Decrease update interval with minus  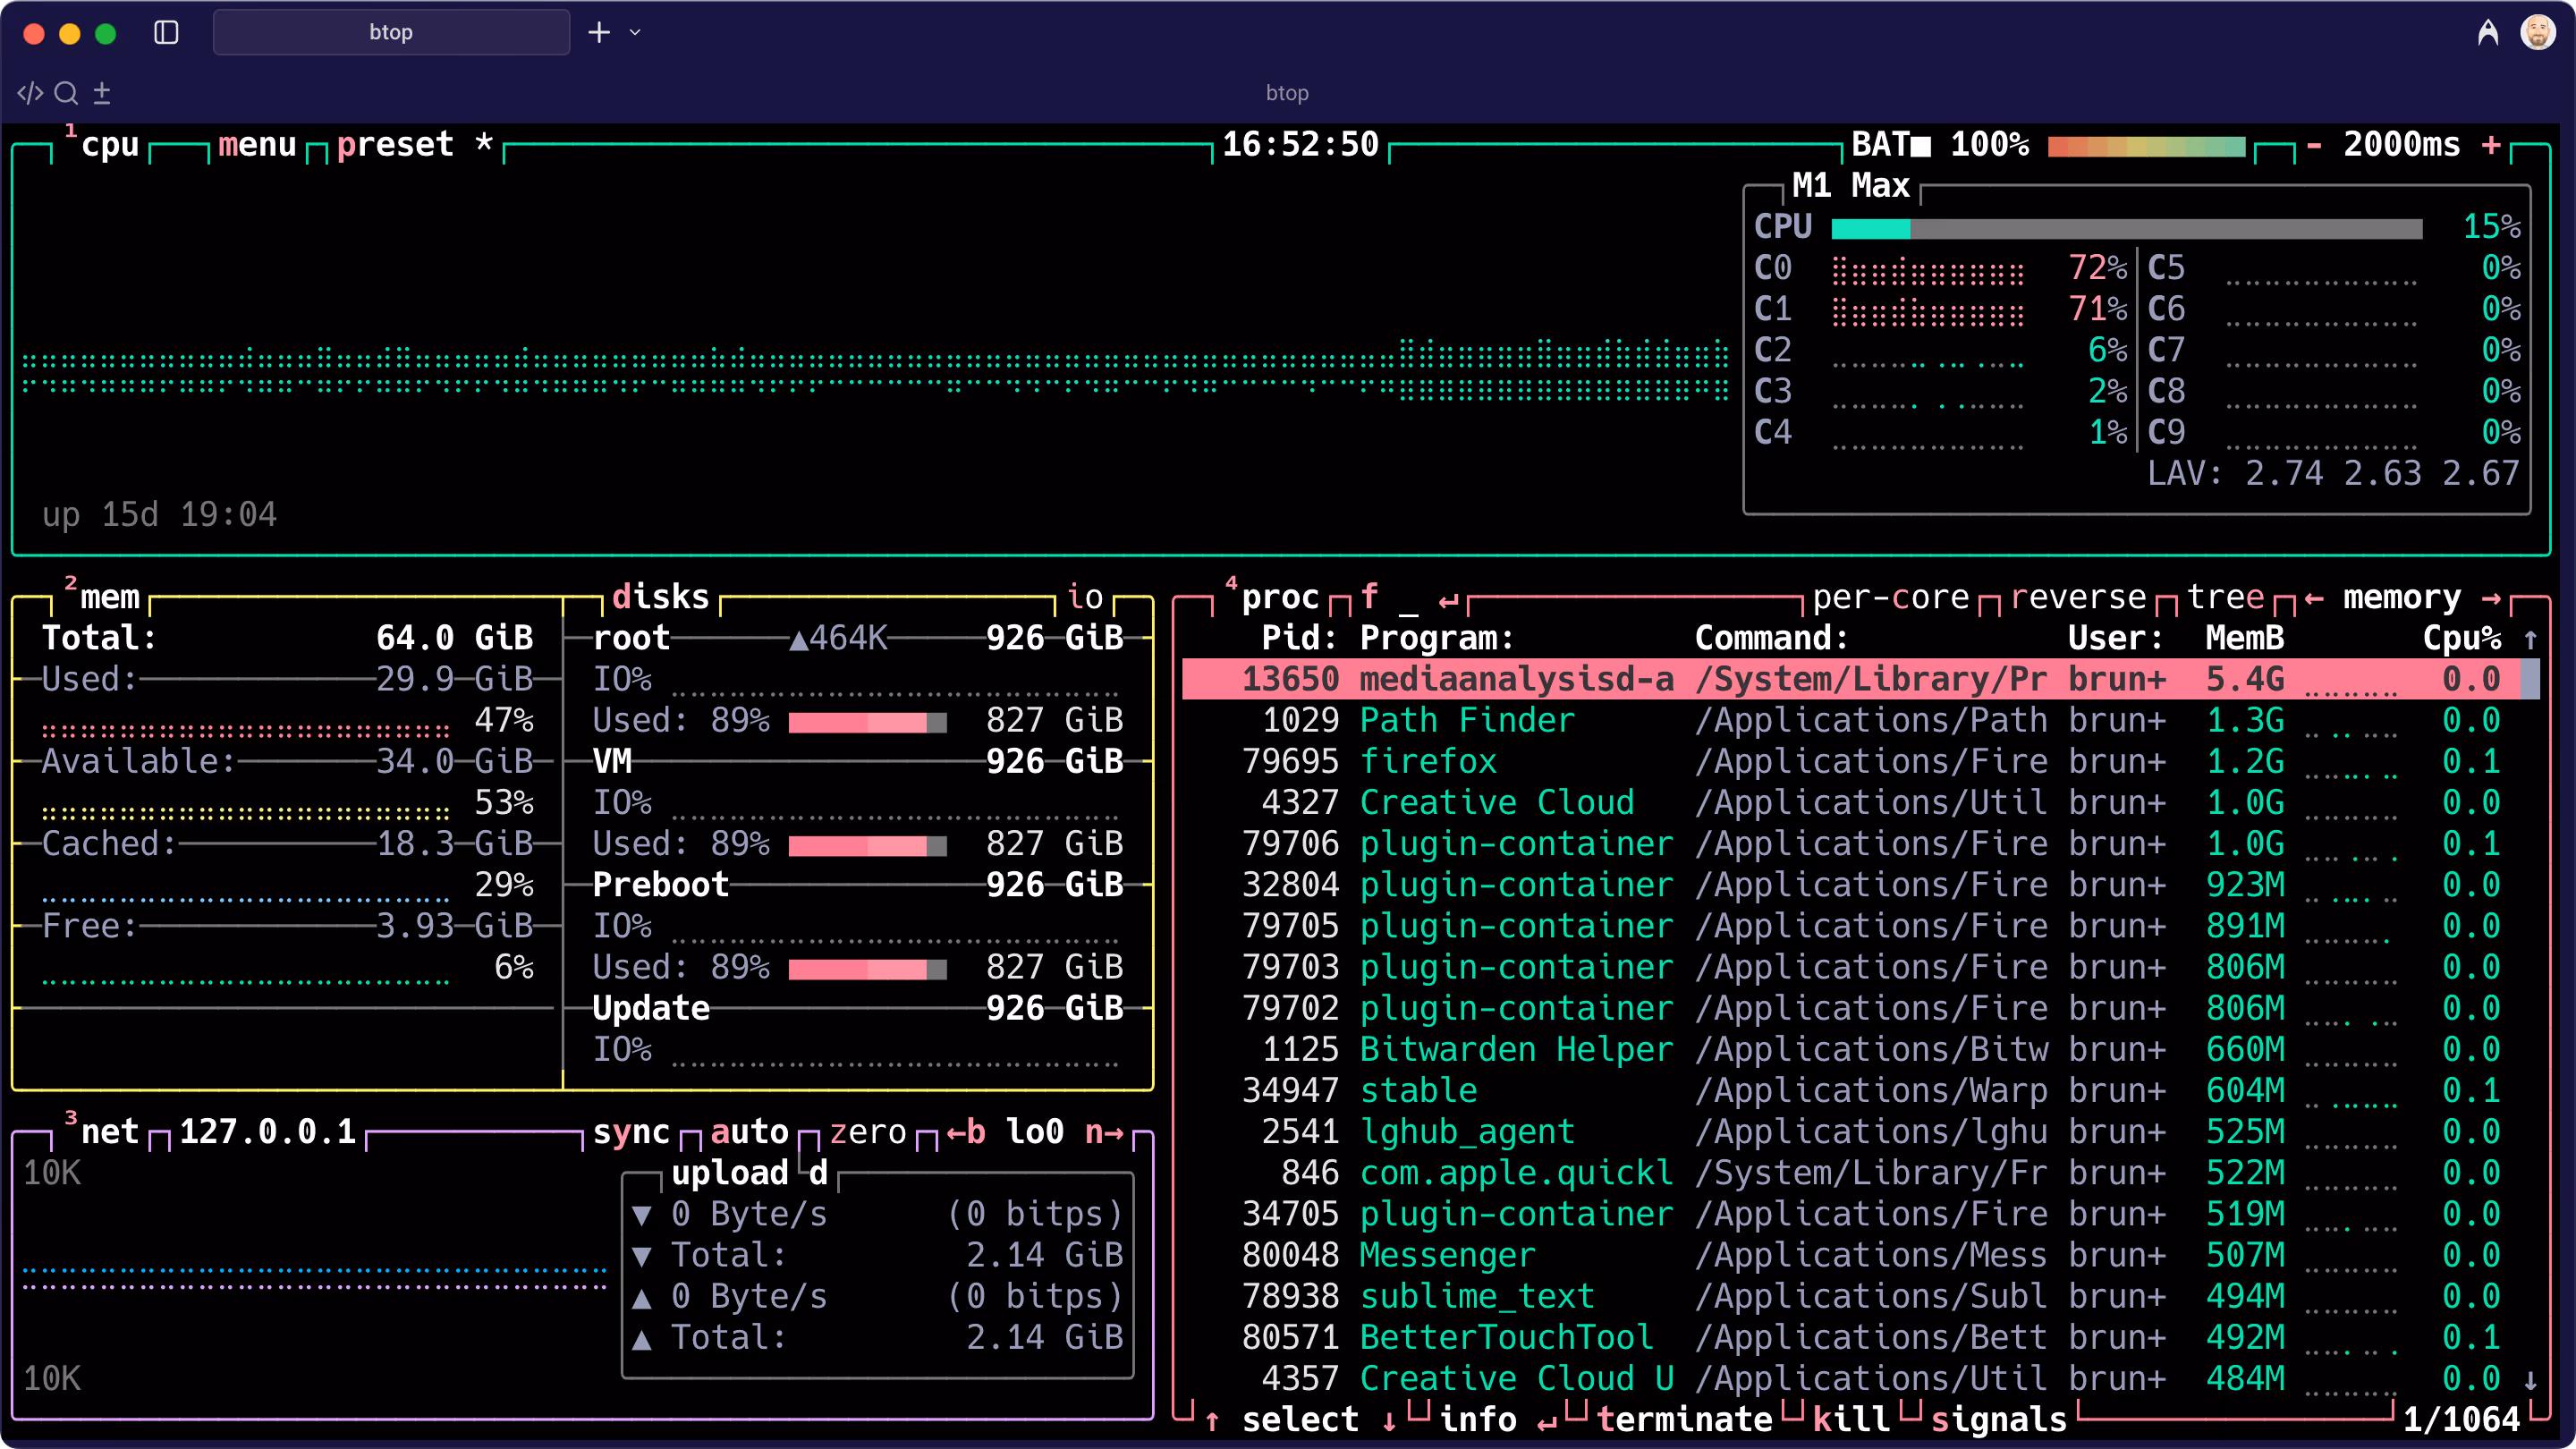[x=2314, y=145]
